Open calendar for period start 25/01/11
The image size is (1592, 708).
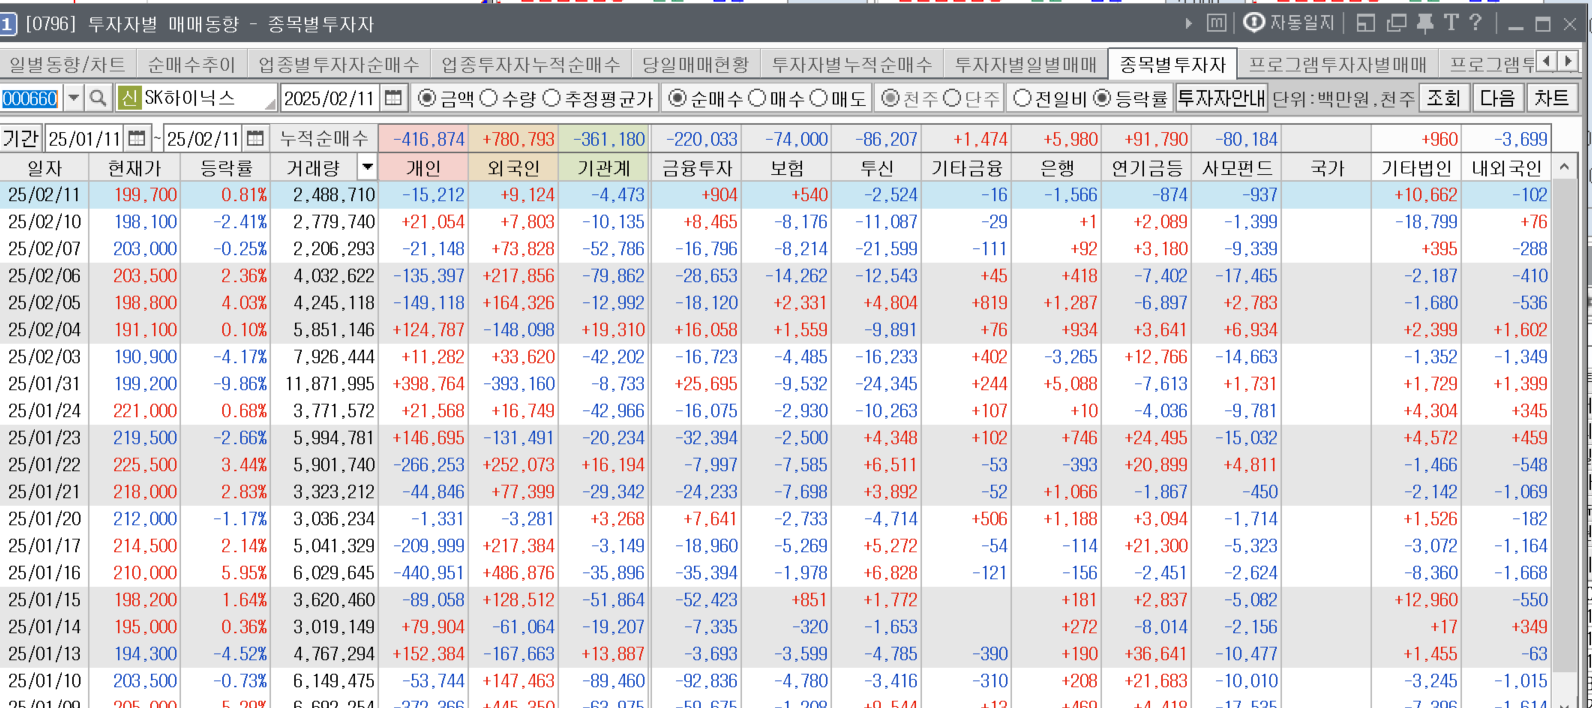point(137,139)
